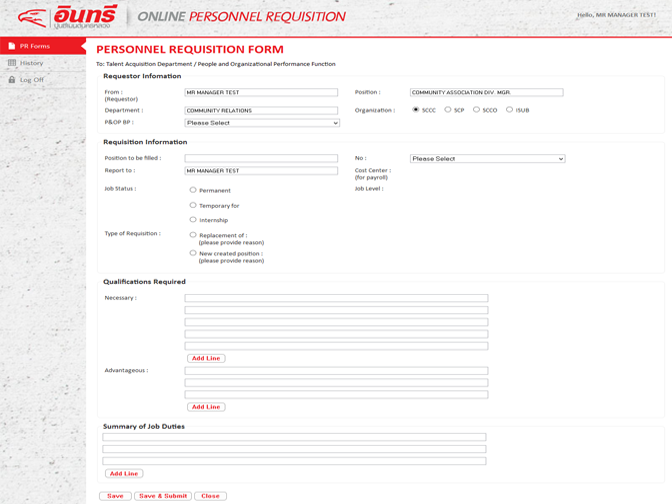672x504 pixels.
Task: Select ISUB organization radio button
Action: pos(509,110)
